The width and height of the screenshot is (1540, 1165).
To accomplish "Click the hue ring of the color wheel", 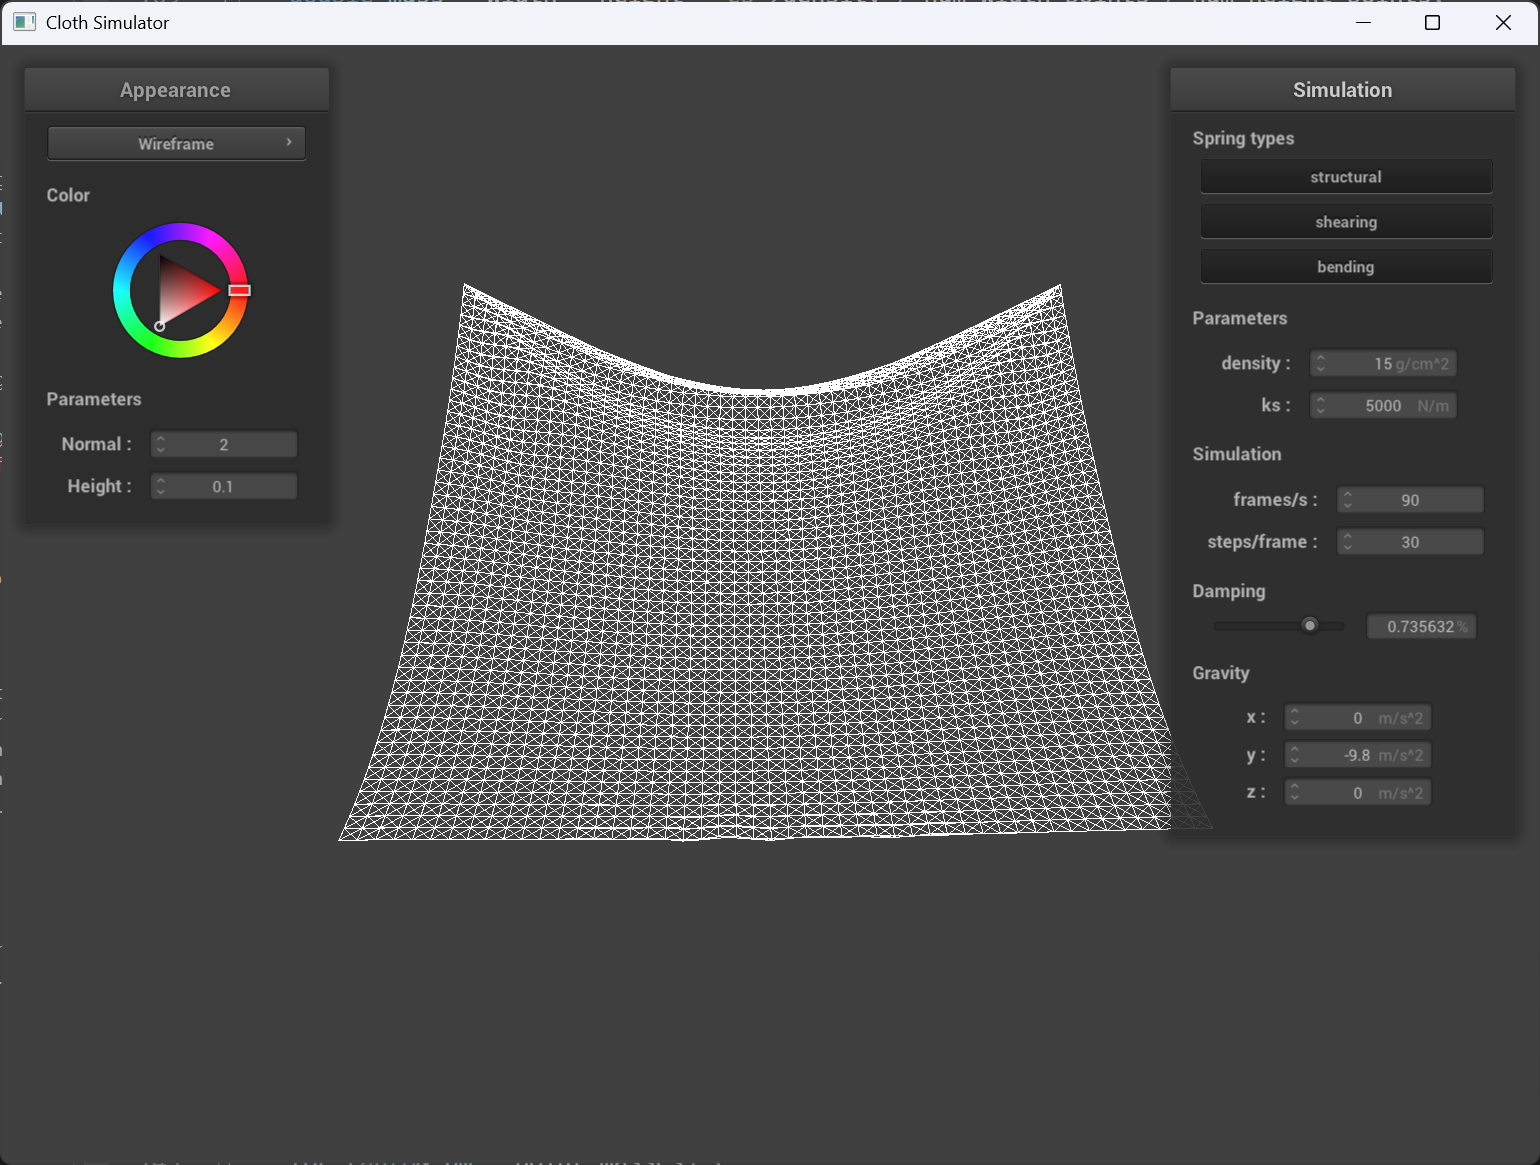I will tap(181, 232).
